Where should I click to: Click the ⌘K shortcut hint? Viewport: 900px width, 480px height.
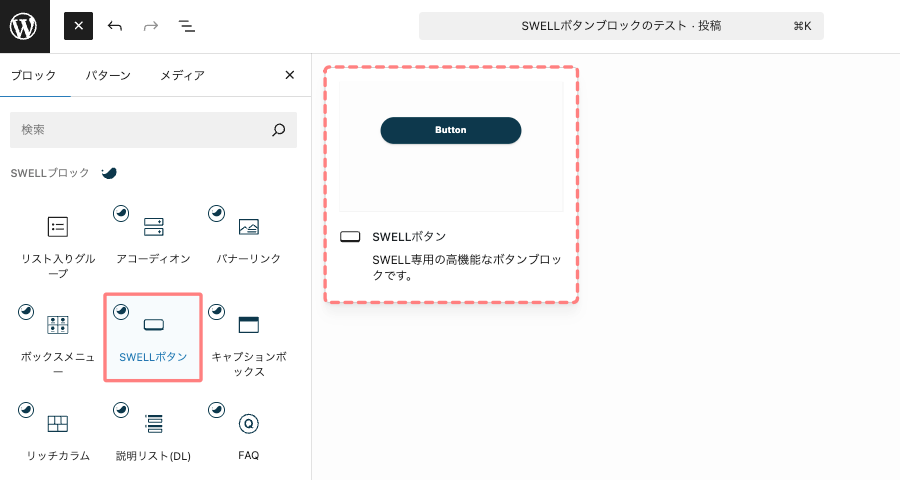tap(802, 26)
